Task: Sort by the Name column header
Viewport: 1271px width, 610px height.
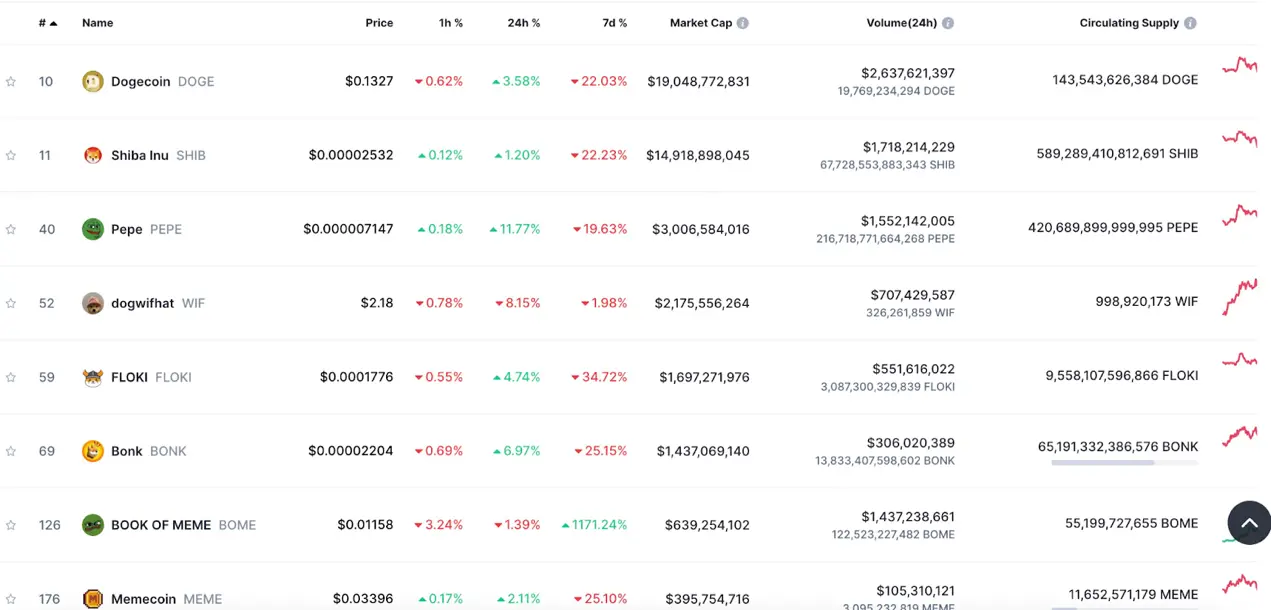Action: tap(98, 23)
